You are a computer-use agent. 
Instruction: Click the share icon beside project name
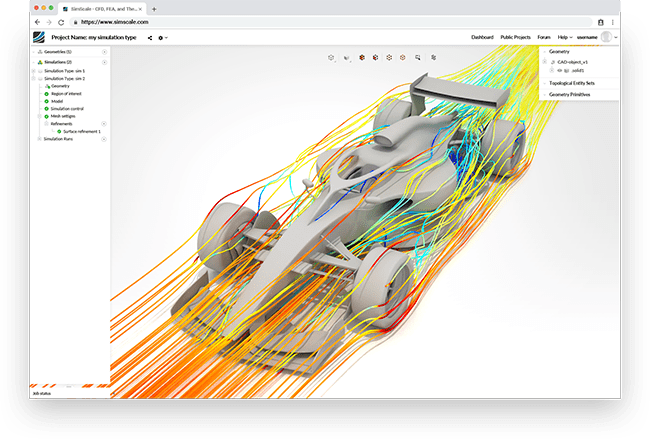coord(150,37)
